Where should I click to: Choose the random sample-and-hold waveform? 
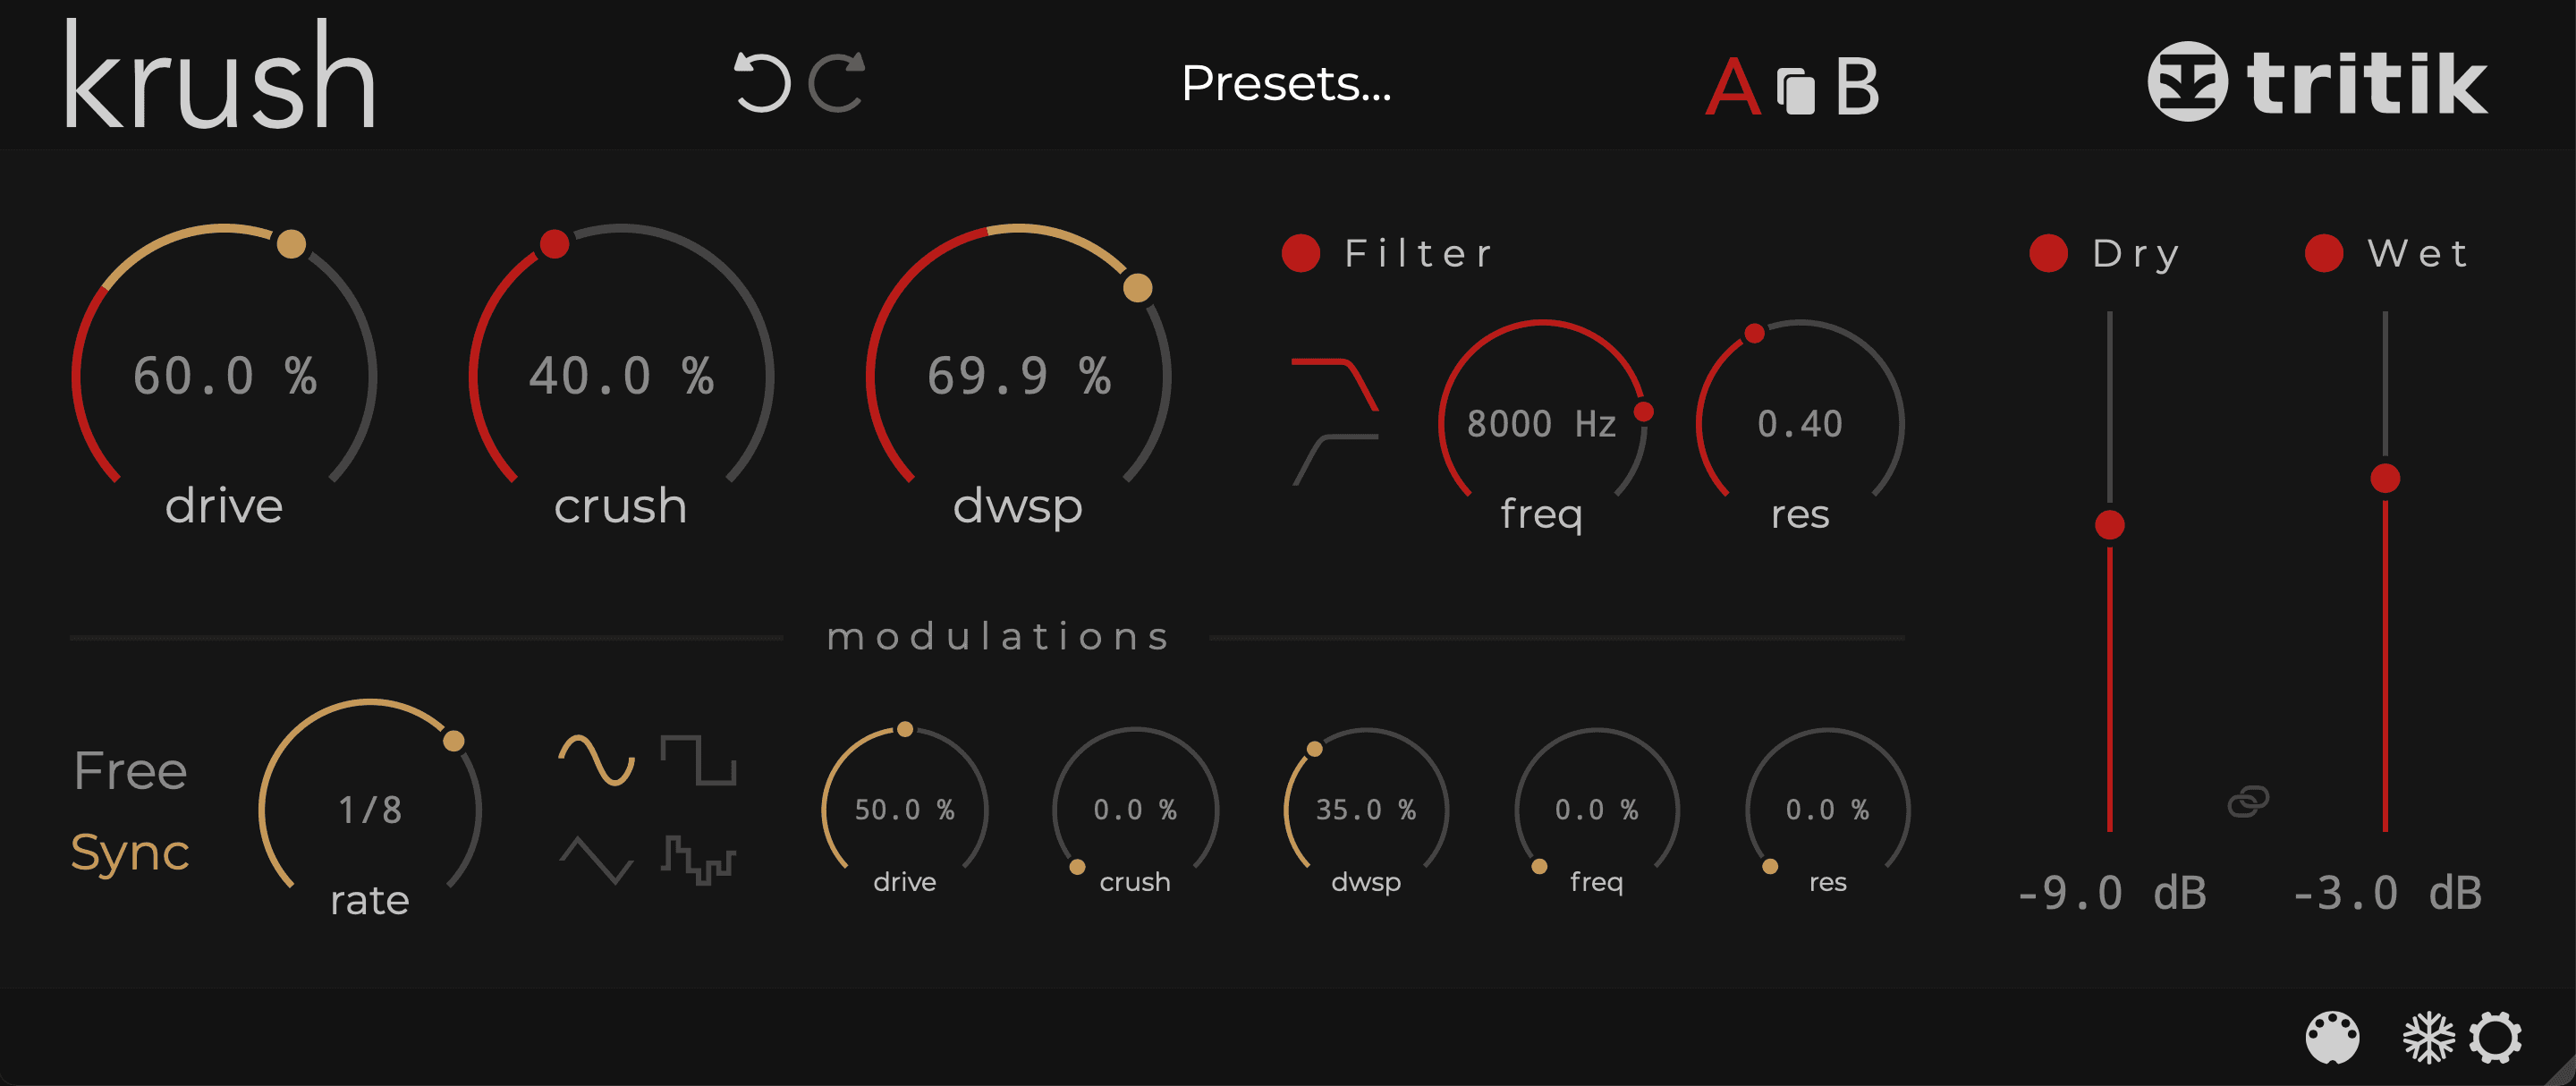[x=698, y=860]
